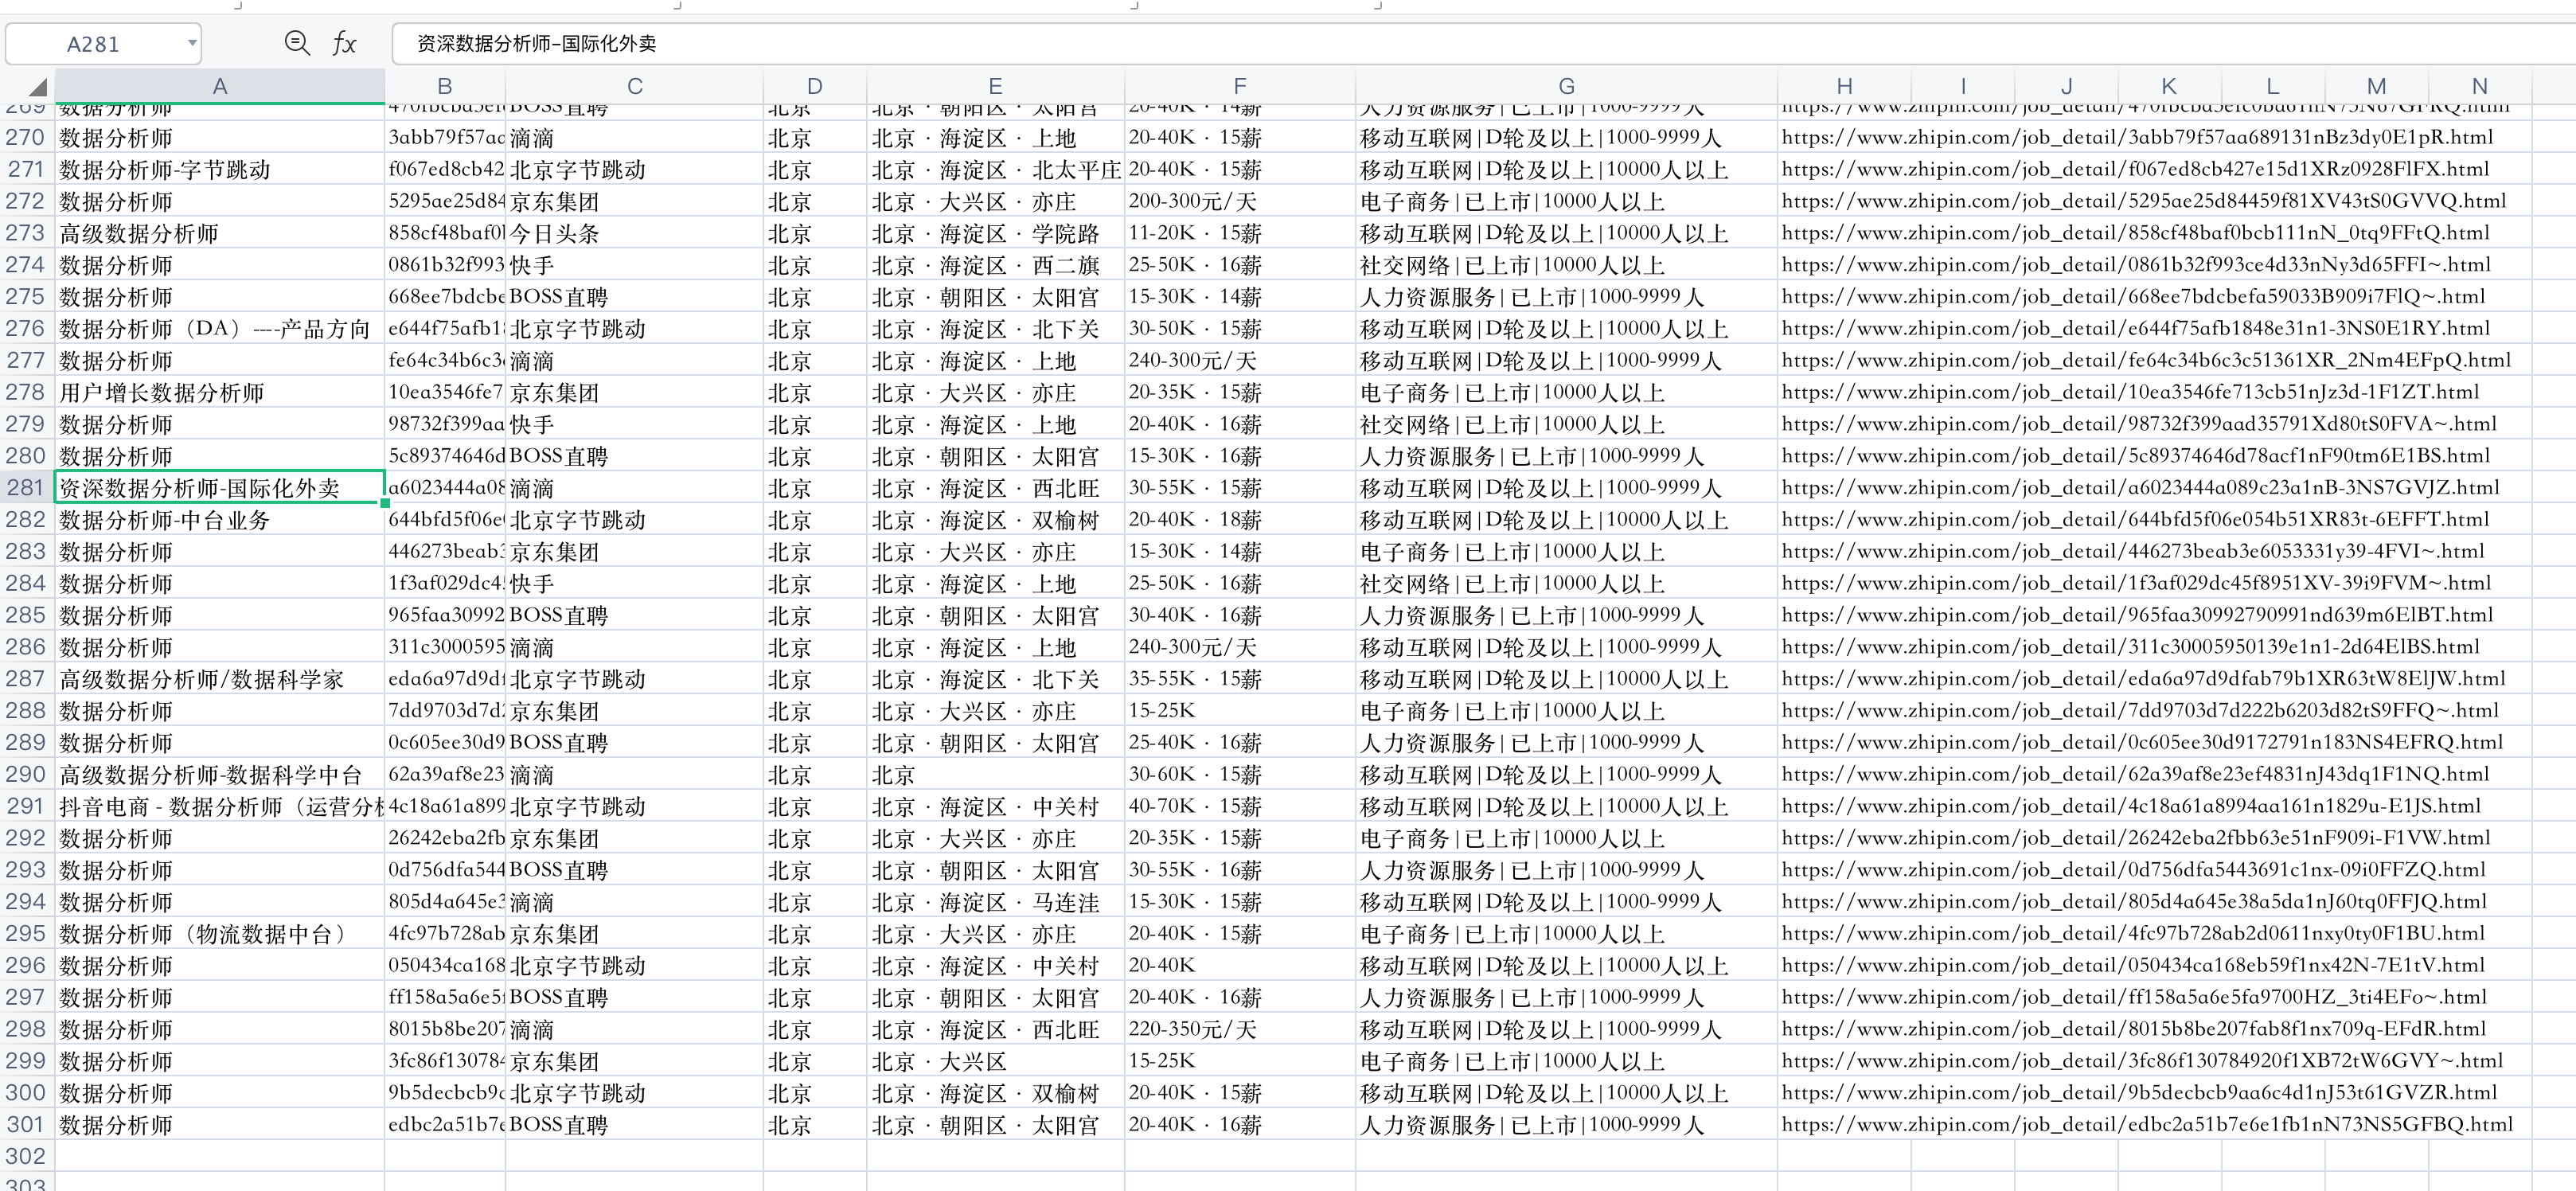Open the A281 name box dropdown arrow
The image size is (2576, 1191).
[x=191, y=43]
